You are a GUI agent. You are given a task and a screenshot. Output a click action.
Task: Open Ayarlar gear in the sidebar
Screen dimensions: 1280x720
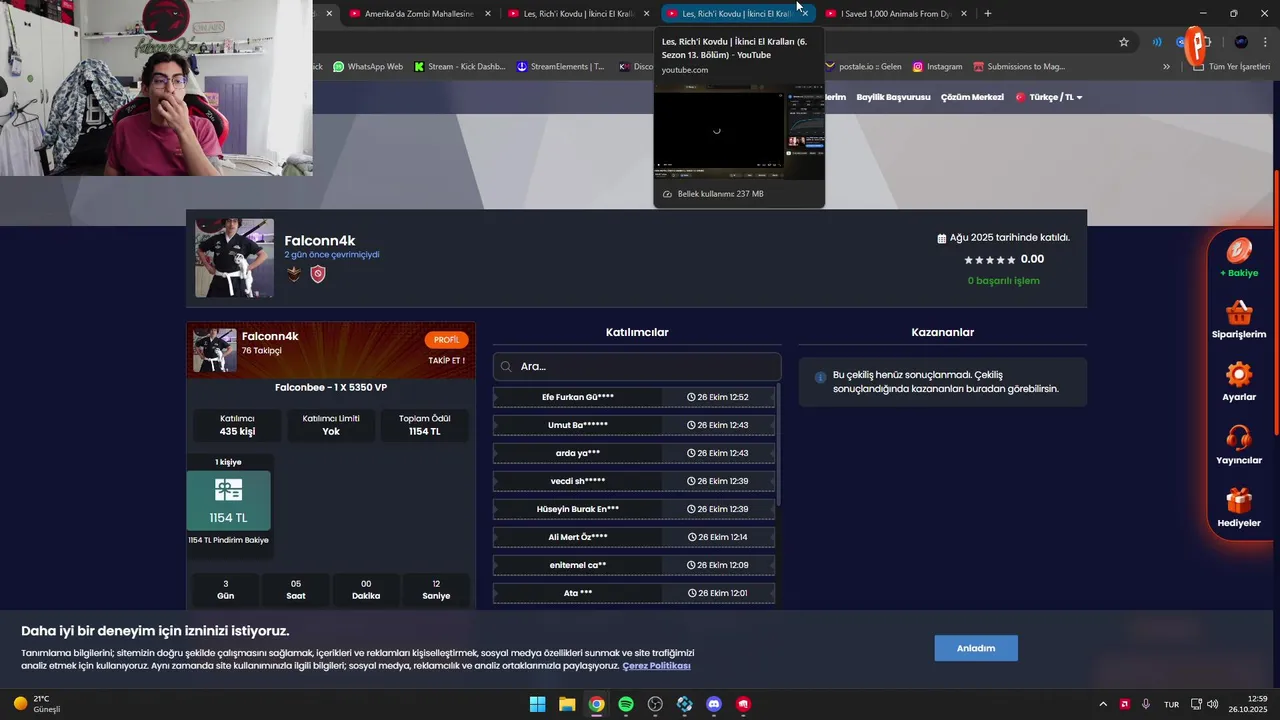coord(1239,382)
